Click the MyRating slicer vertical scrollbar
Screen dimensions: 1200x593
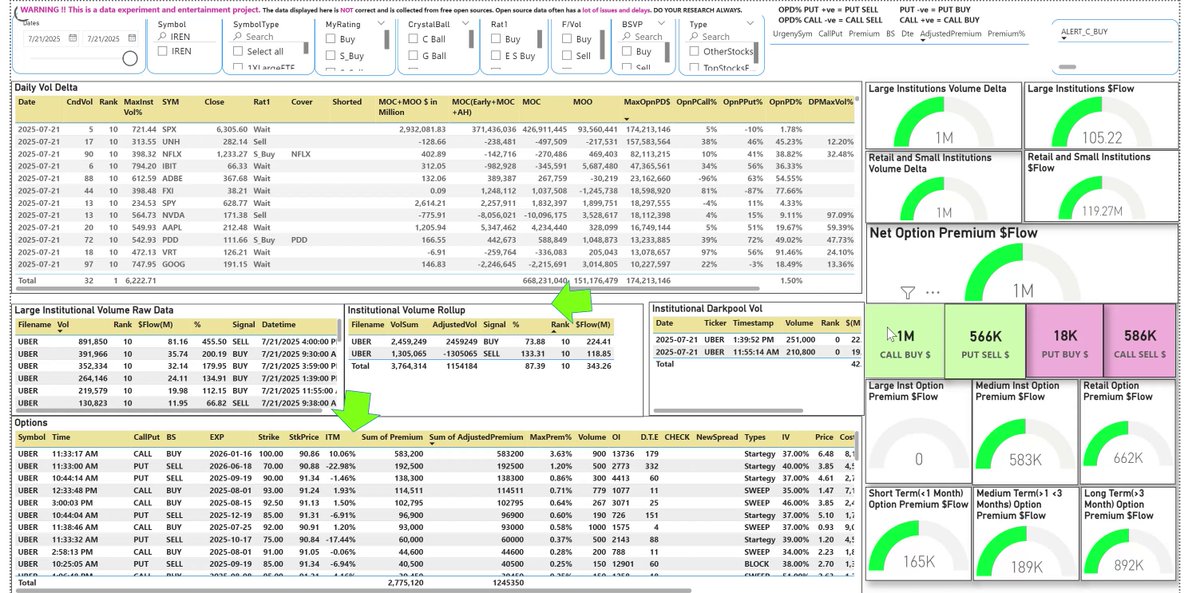point(387,40)
